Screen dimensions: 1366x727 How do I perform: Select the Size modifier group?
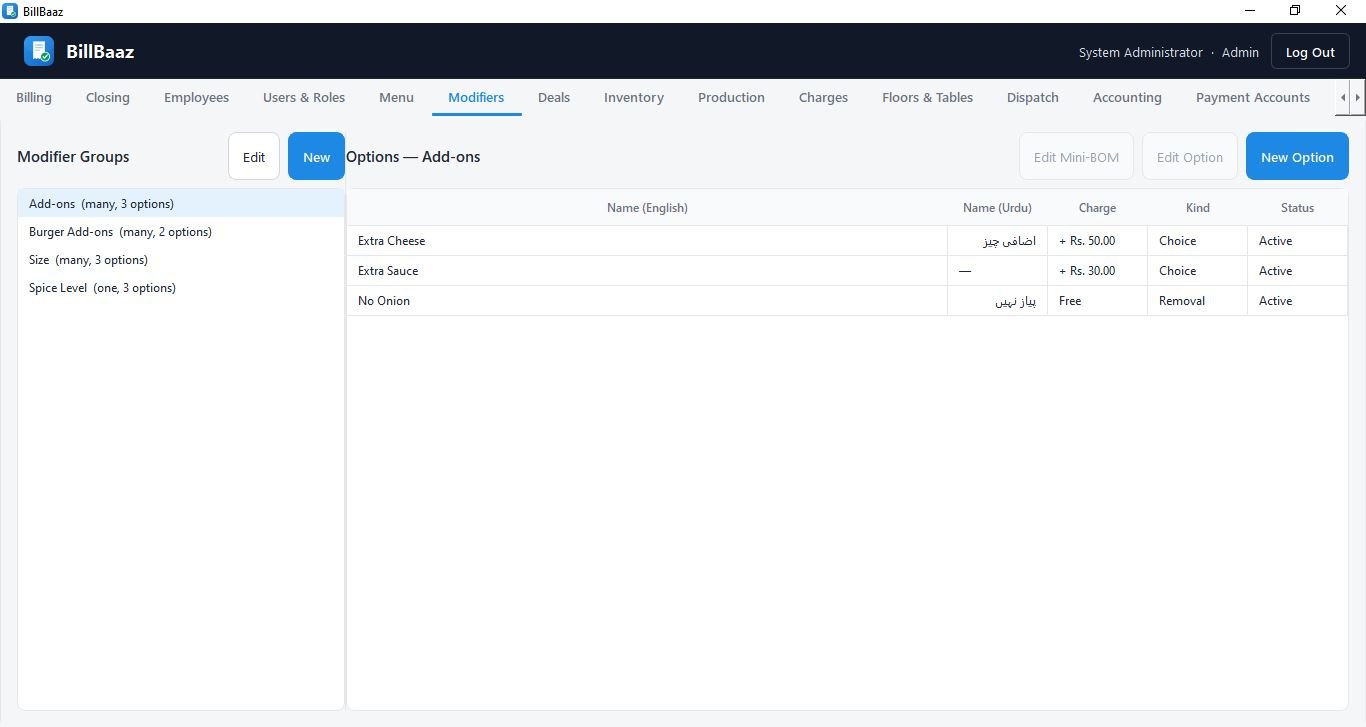[181, 259]
